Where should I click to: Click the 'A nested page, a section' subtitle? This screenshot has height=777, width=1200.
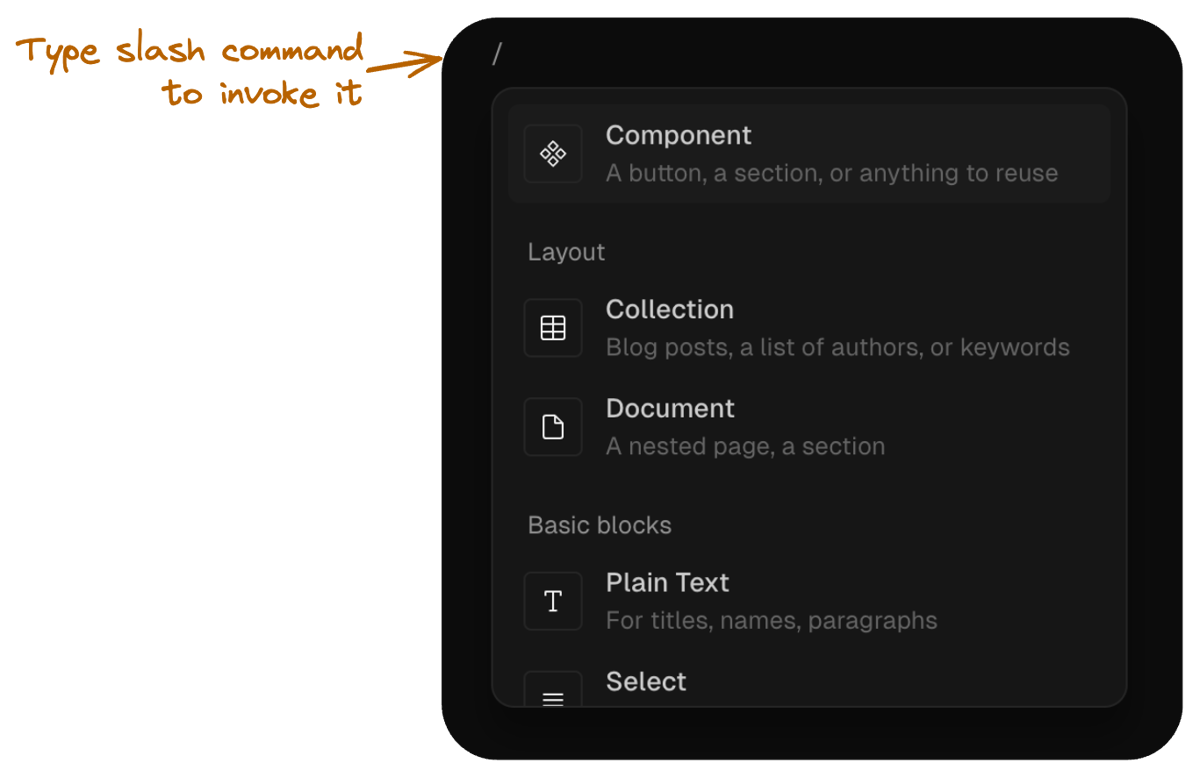tap(744, 446)
